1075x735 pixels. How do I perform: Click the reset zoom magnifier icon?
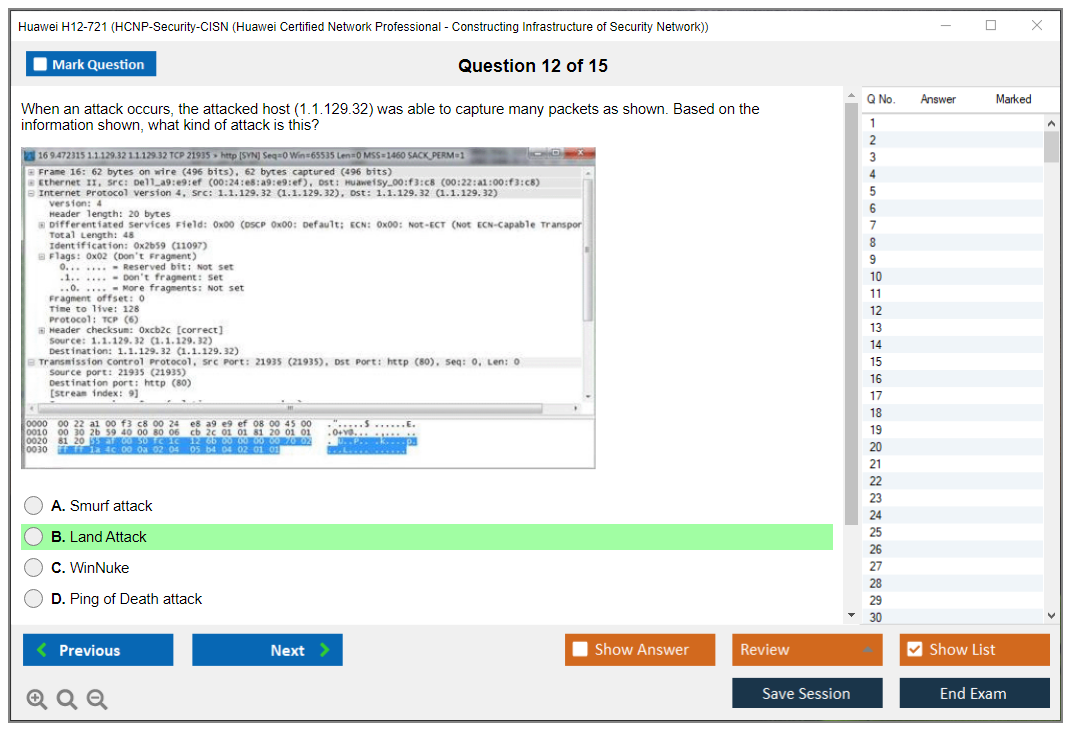(67, 700)
